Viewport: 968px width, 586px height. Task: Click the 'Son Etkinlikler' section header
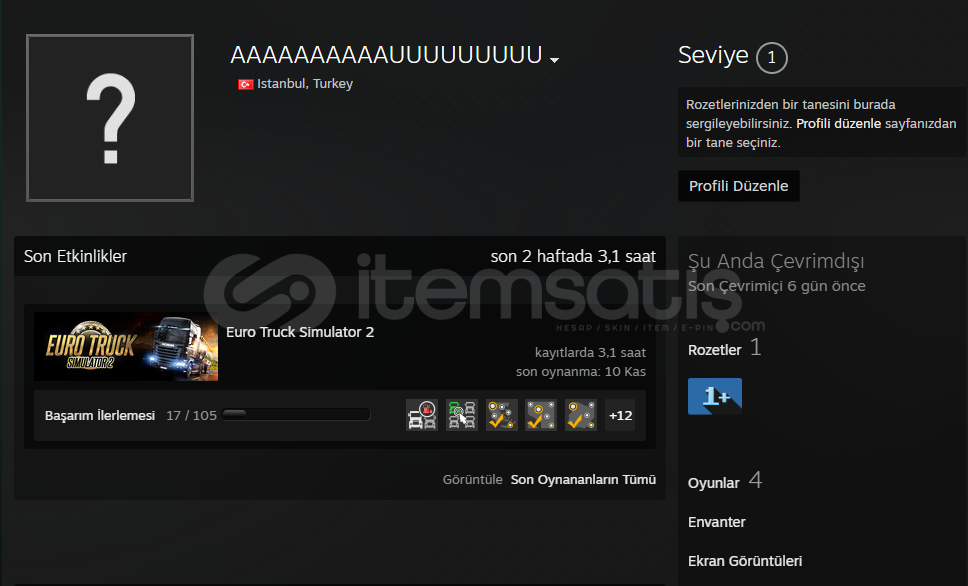(x=75, y=256)
